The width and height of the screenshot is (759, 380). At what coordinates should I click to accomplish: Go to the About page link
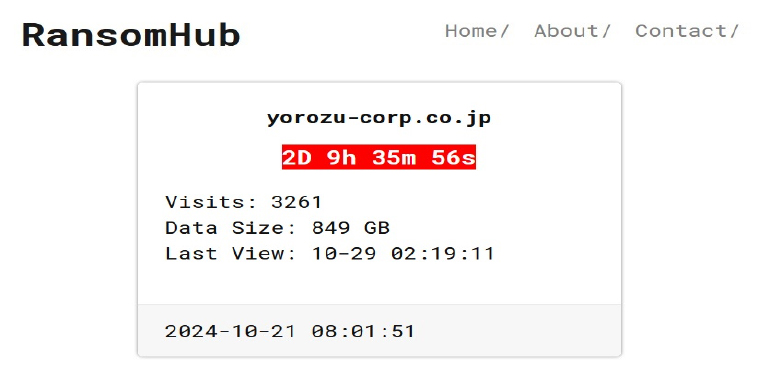click(x=572, y=31)
